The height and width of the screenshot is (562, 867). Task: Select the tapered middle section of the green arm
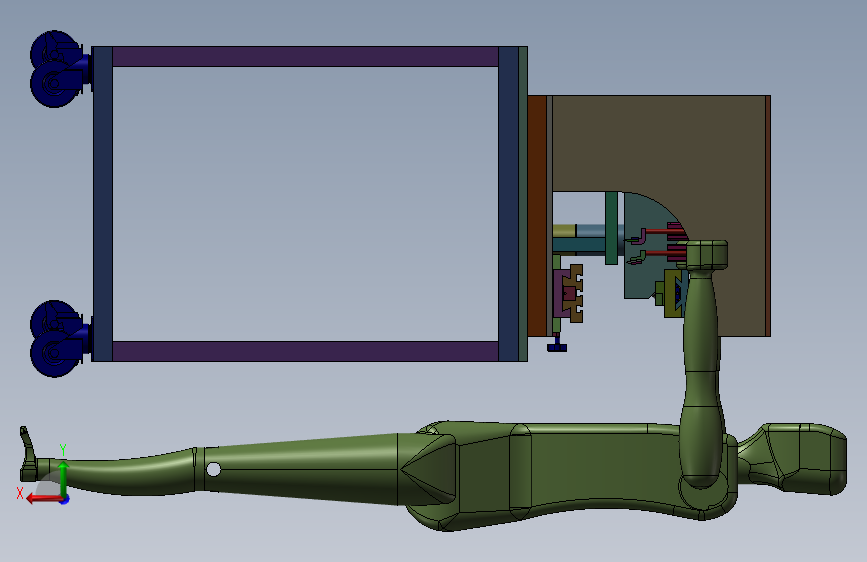point(301,469)
